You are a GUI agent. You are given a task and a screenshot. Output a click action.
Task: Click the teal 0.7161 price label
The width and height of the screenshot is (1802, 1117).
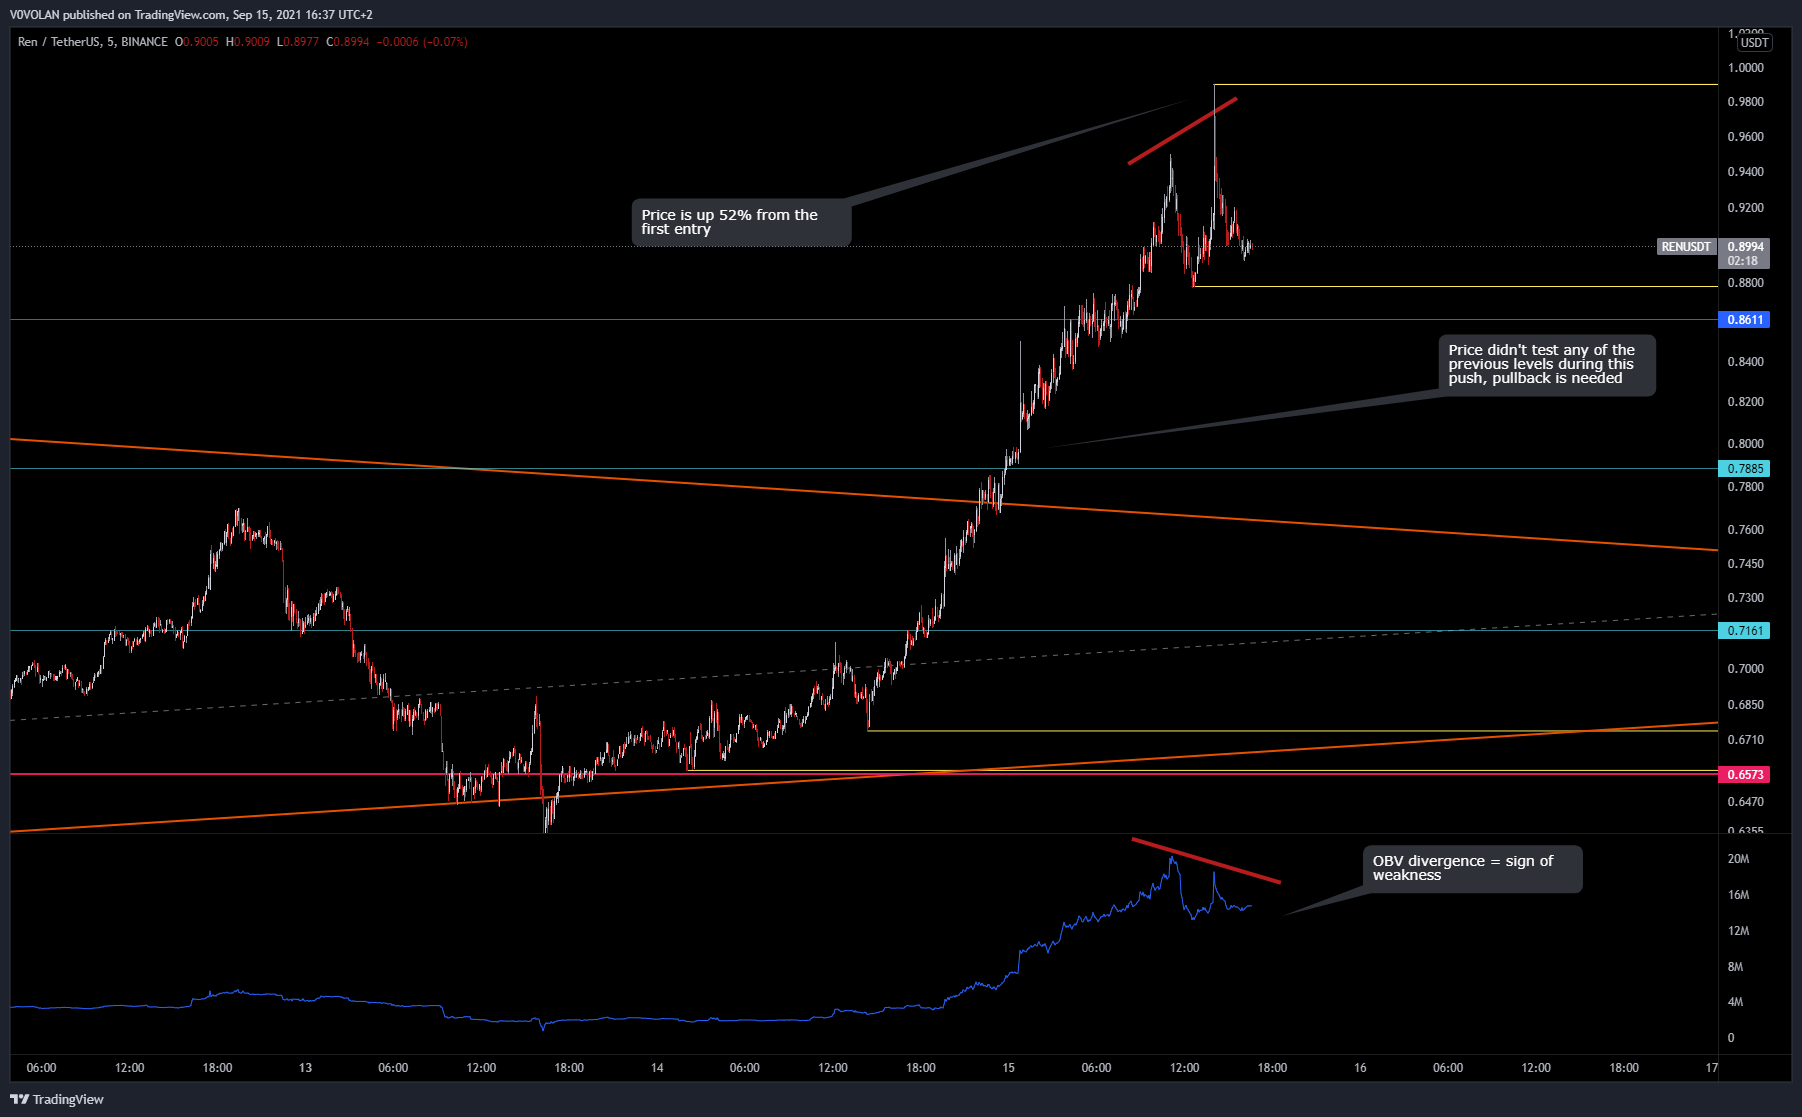tap(1744, 631)
